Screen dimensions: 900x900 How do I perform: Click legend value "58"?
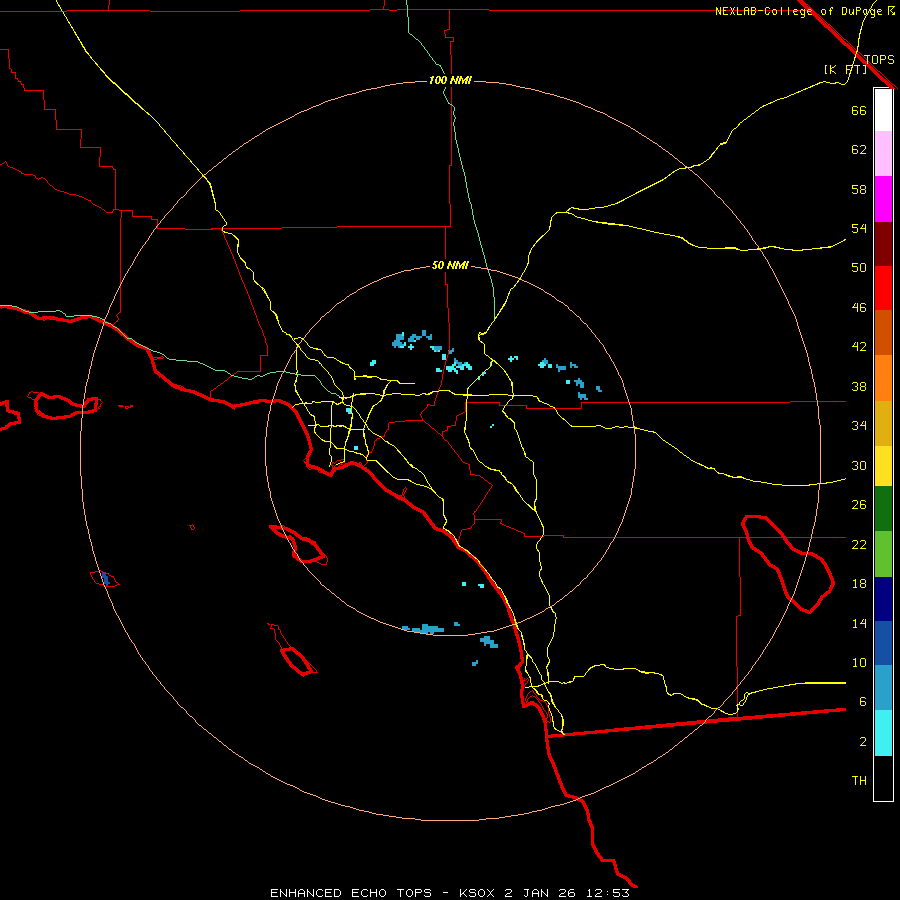pyautogui.click(x=859, y=189)
